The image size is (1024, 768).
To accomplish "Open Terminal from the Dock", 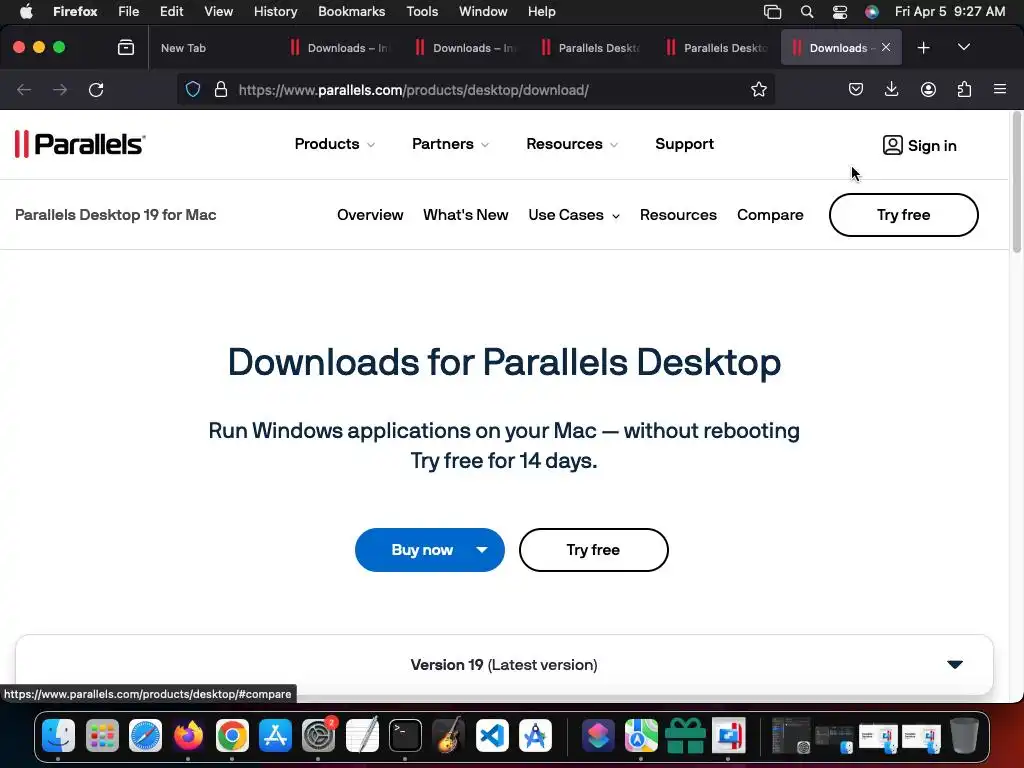I will [x=405, y=735].
